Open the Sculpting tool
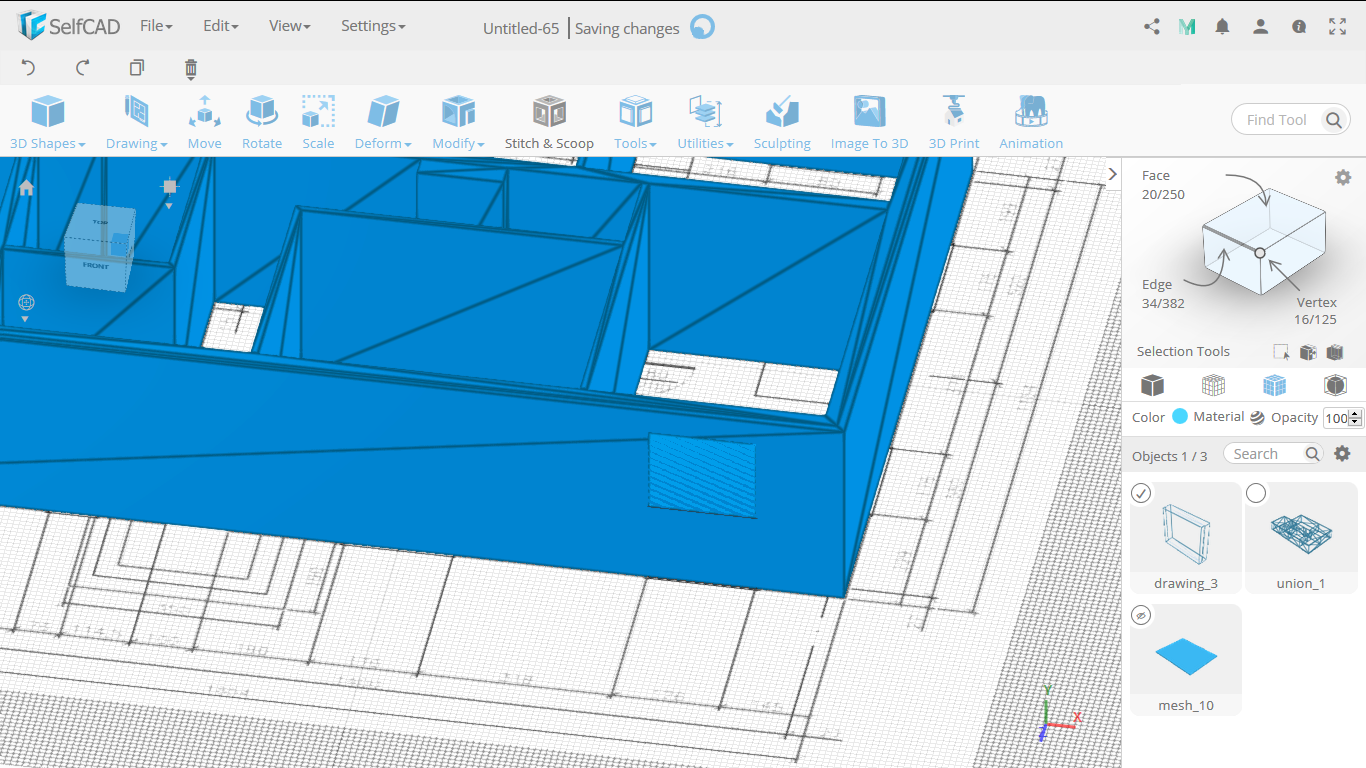The image size is (1366, 768). point(782,122)
